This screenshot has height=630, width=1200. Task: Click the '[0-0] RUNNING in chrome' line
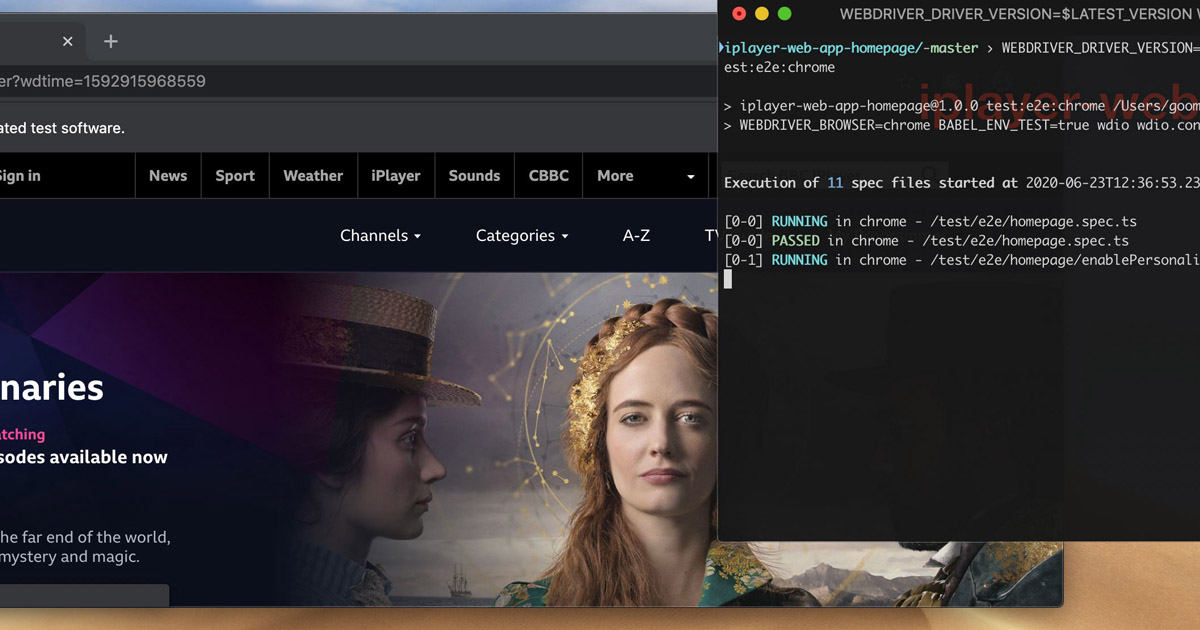coord(930,222)
